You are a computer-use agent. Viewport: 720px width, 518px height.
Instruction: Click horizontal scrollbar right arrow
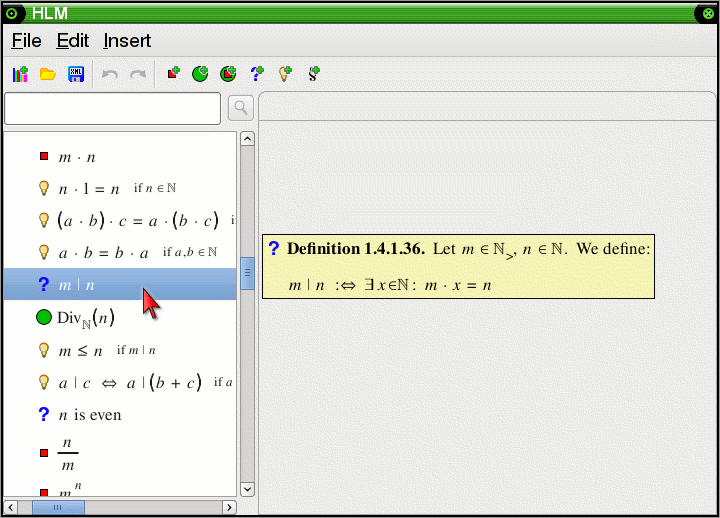(x=228, y=507)
